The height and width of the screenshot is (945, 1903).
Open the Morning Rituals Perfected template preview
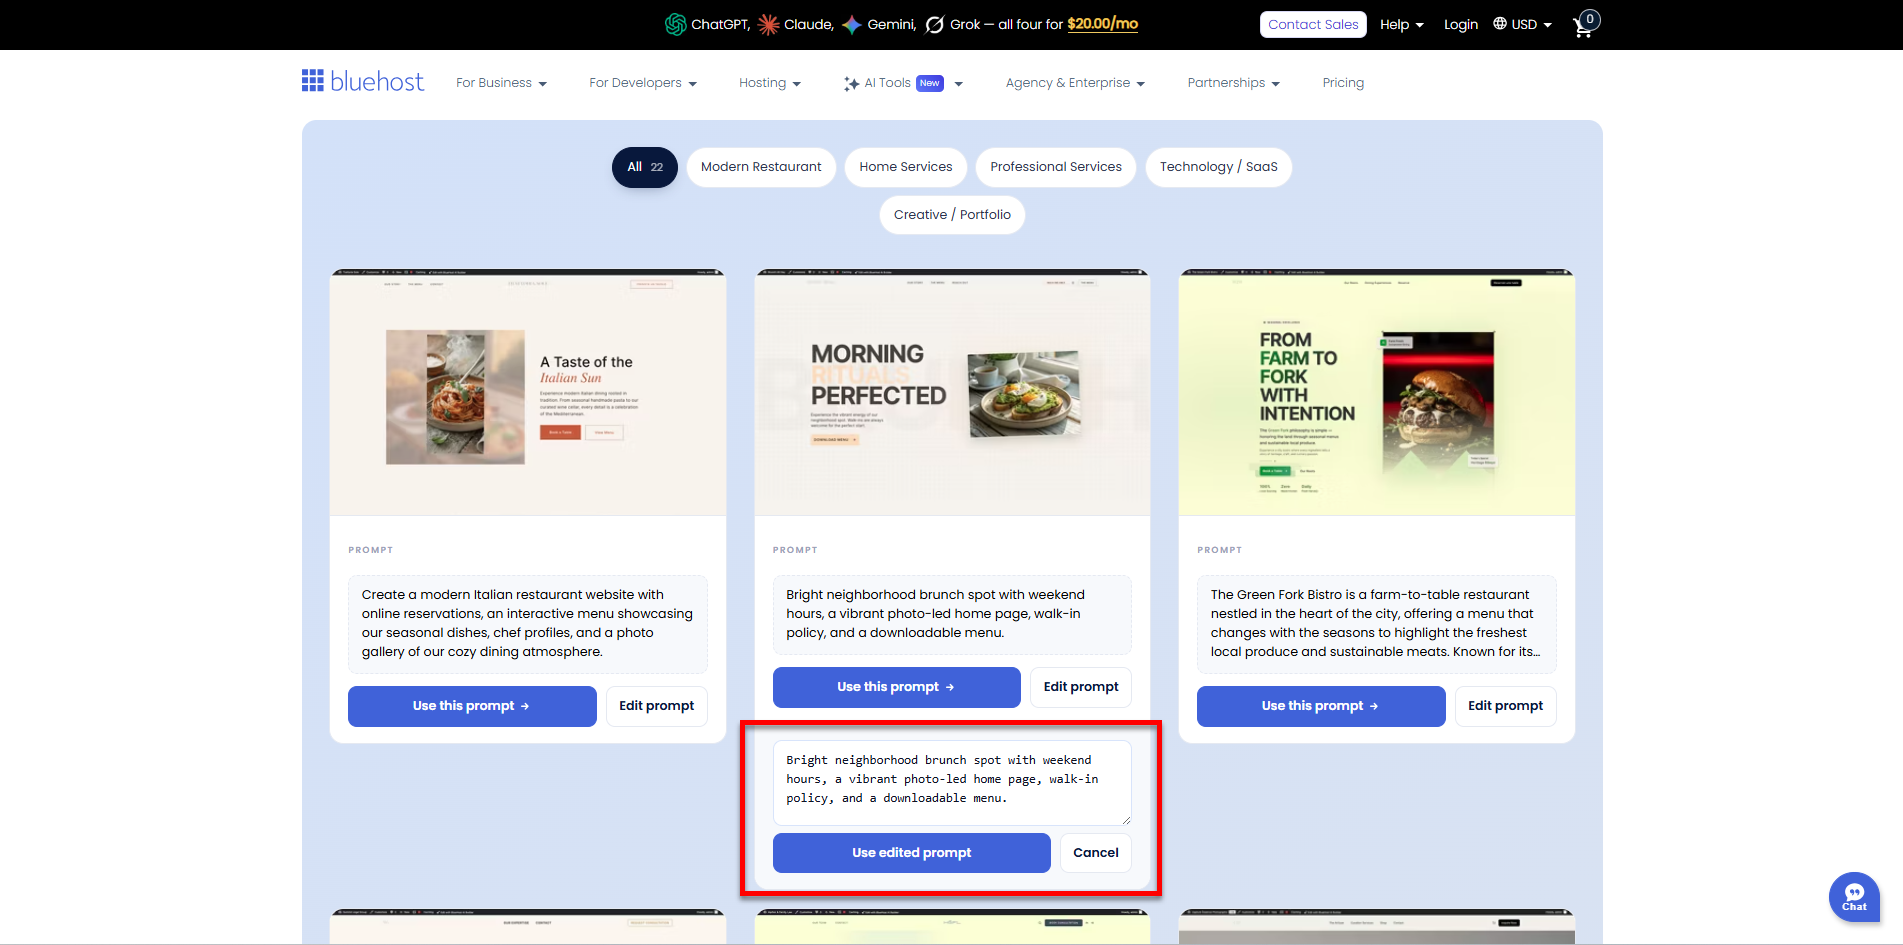click(952, 392)
